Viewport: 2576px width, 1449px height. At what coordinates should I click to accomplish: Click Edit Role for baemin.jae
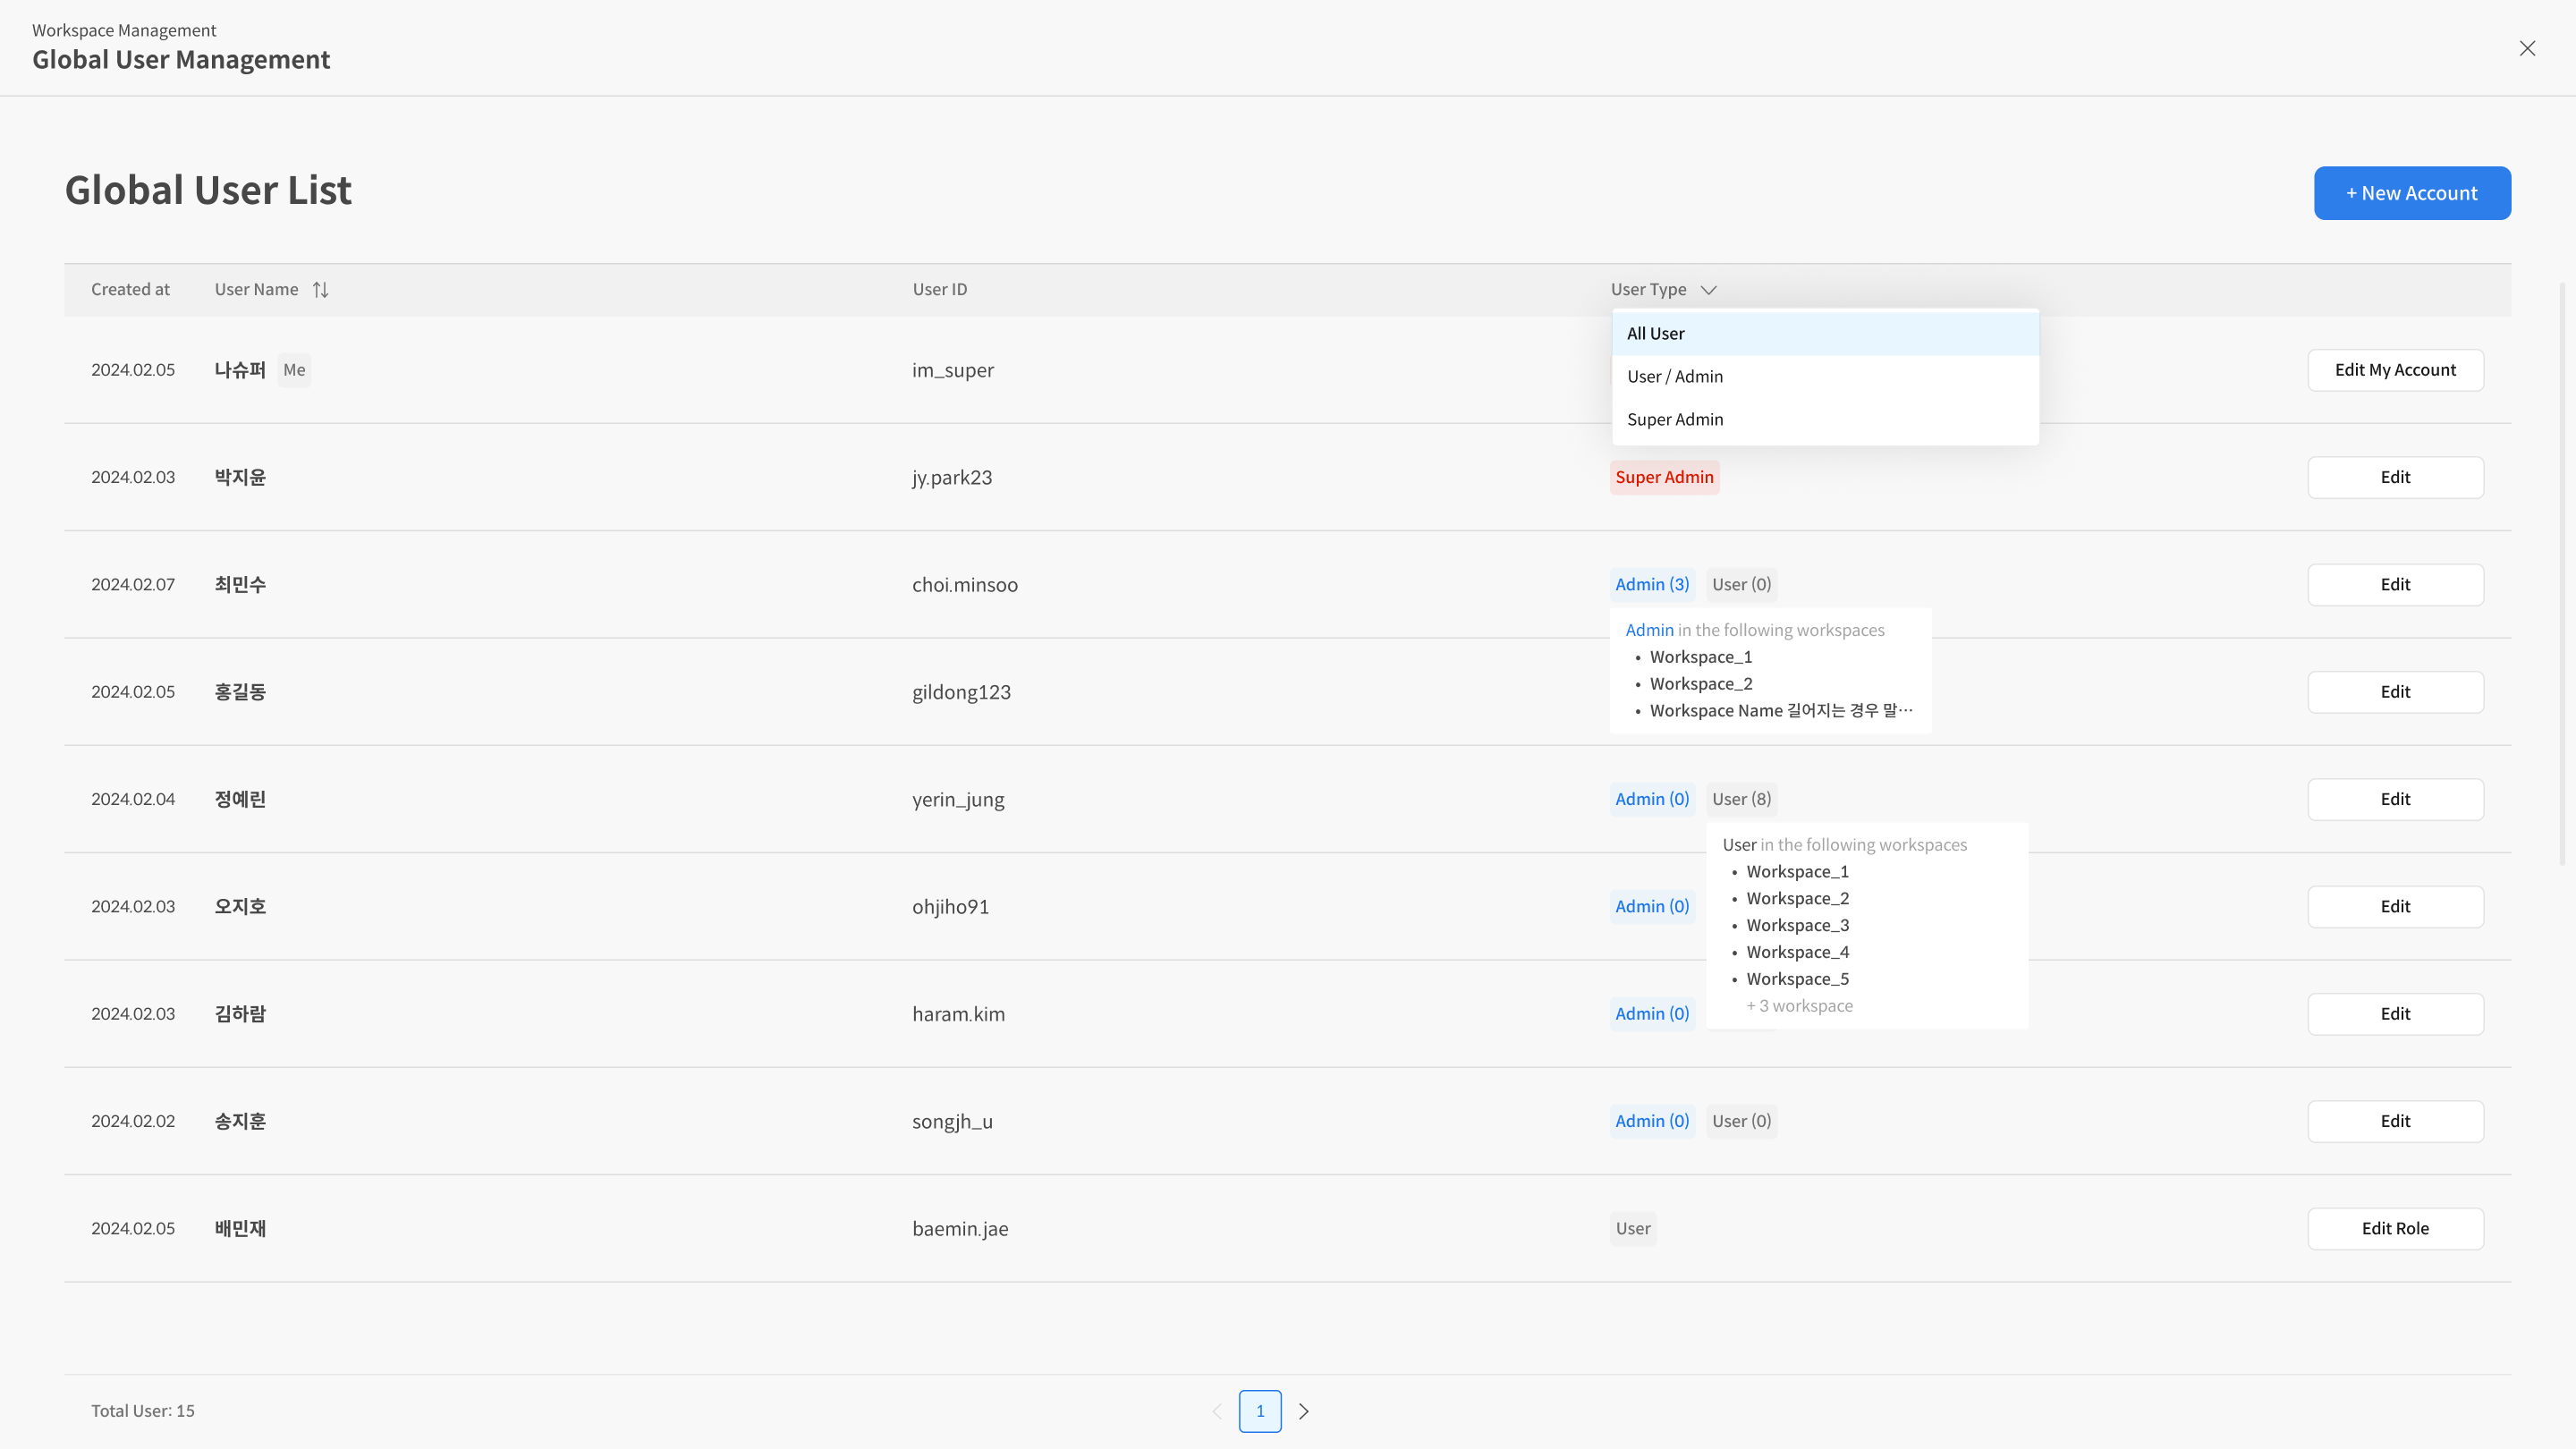[x=2395, y=1228]
